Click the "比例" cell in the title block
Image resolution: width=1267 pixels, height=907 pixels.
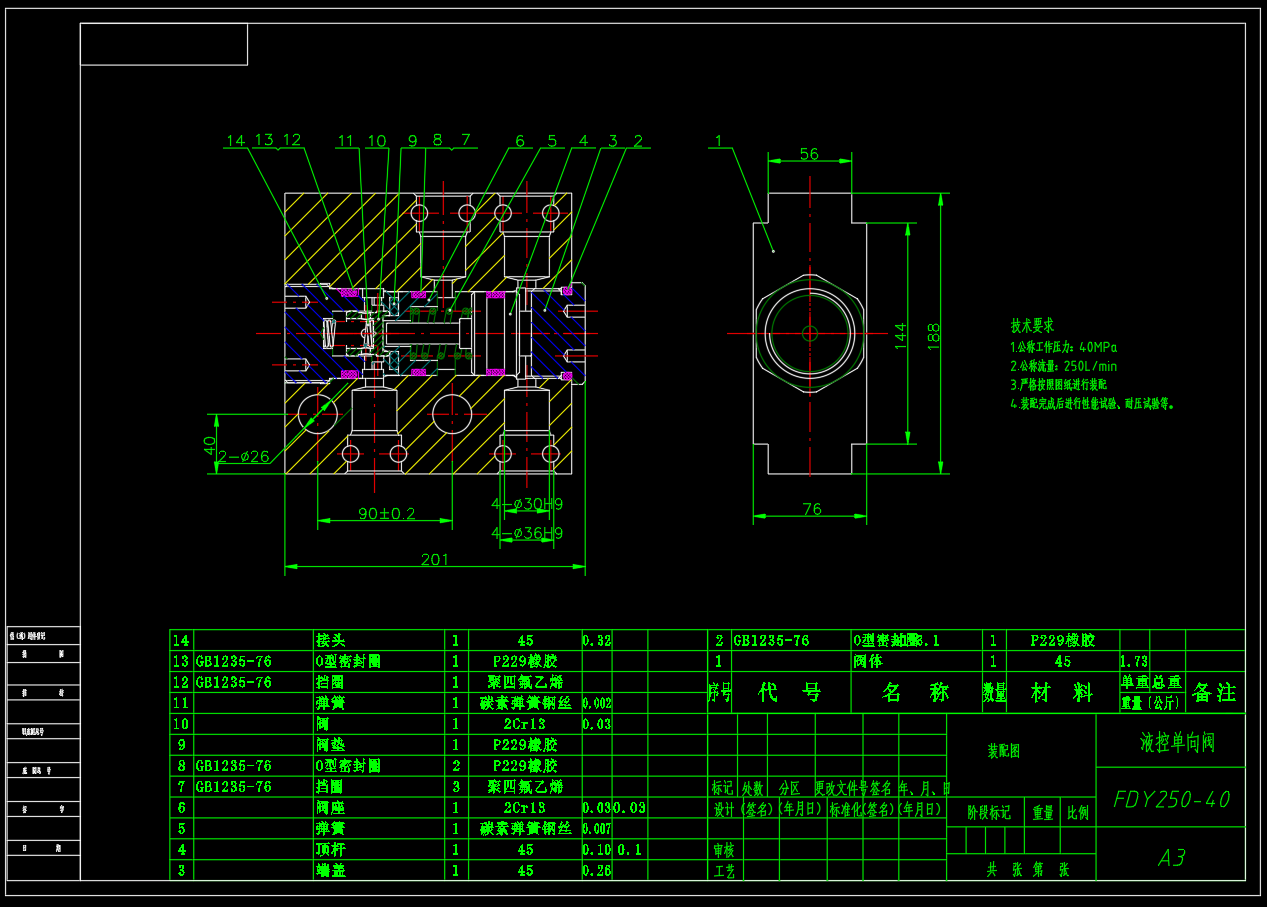(1077, 813)
